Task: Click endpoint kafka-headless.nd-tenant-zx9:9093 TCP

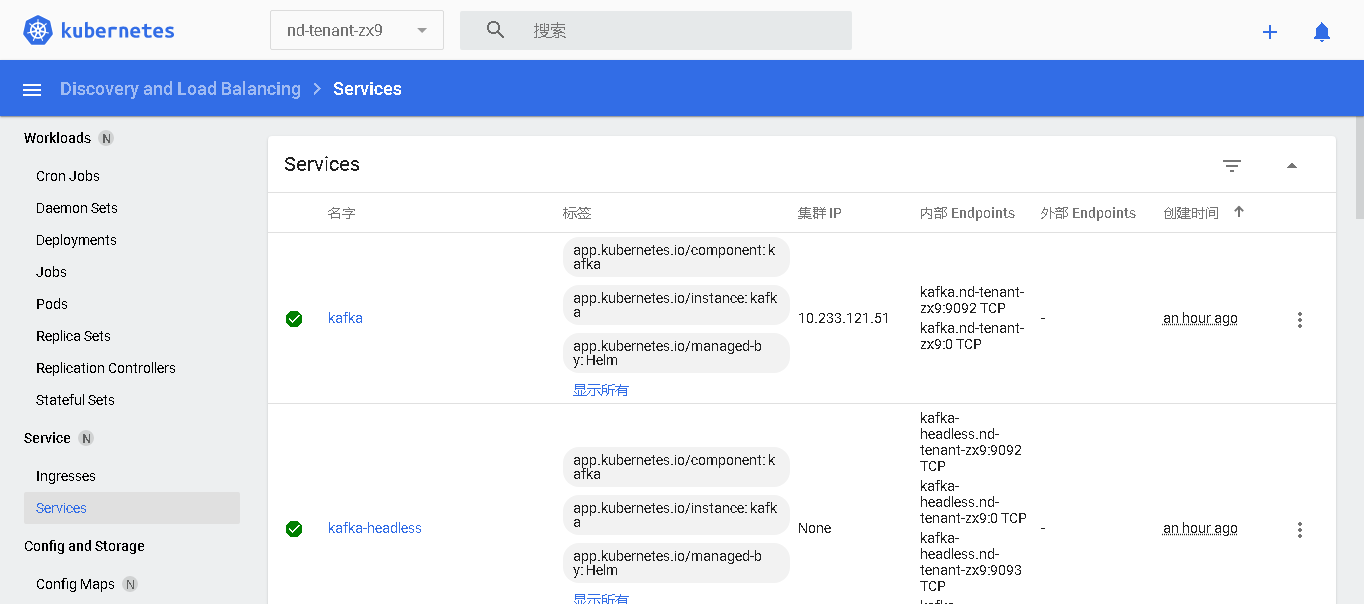Action: (x=971, y=562)
